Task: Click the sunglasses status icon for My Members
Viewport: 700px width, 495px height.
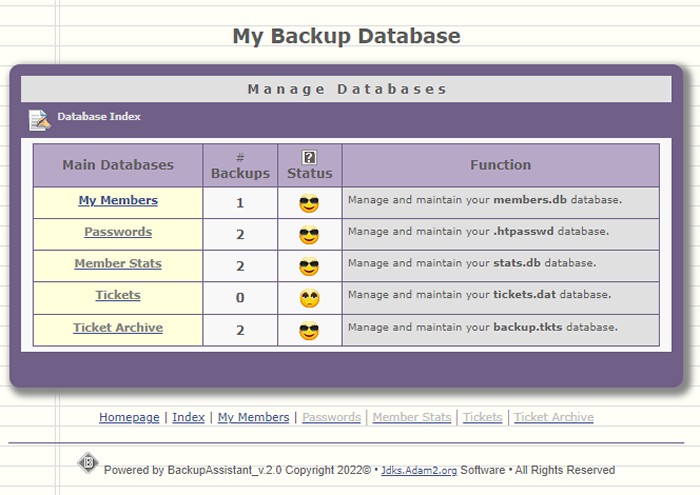Action: pyautogui.click(x=309, y=203)
